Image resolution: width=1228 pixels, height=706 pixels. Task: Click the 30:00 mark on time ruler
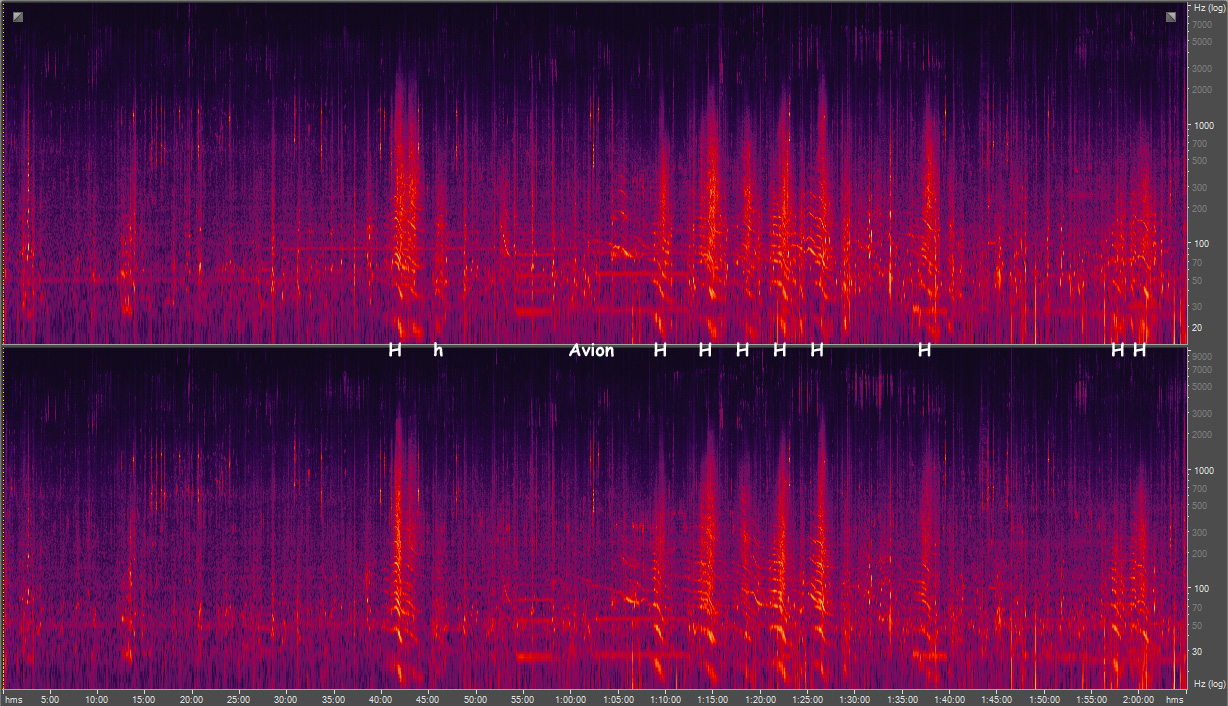[x=286, y=699]
